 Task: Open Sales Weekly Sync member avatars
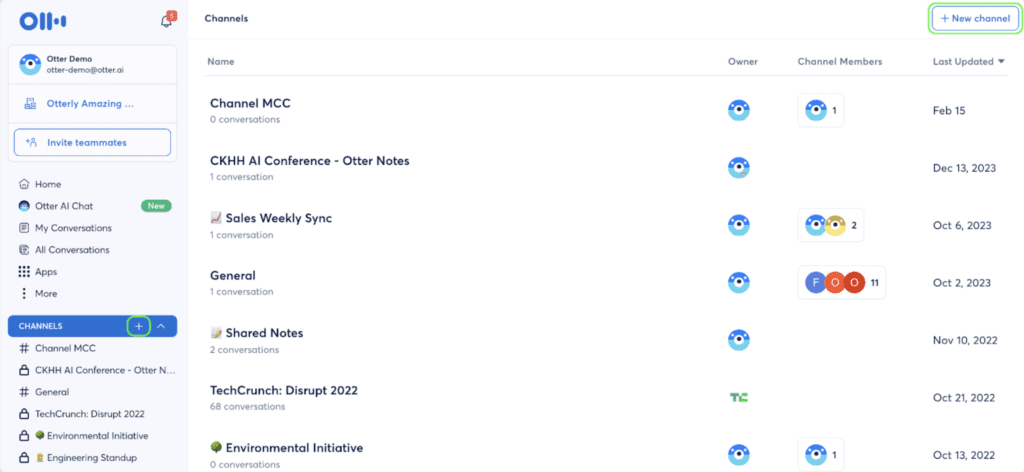[830, 225]
